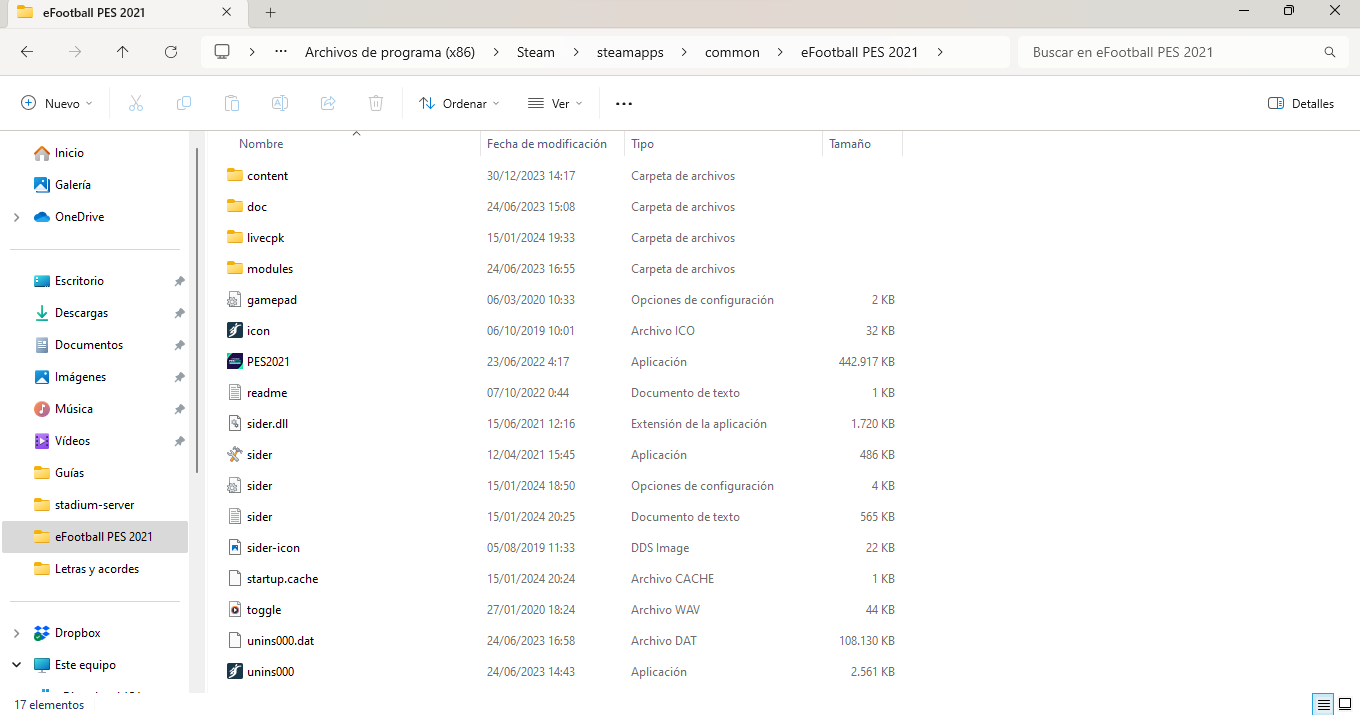Unpin Escritorio from quick access
This screenshot has height=715, width=1360.
point(179,281)
